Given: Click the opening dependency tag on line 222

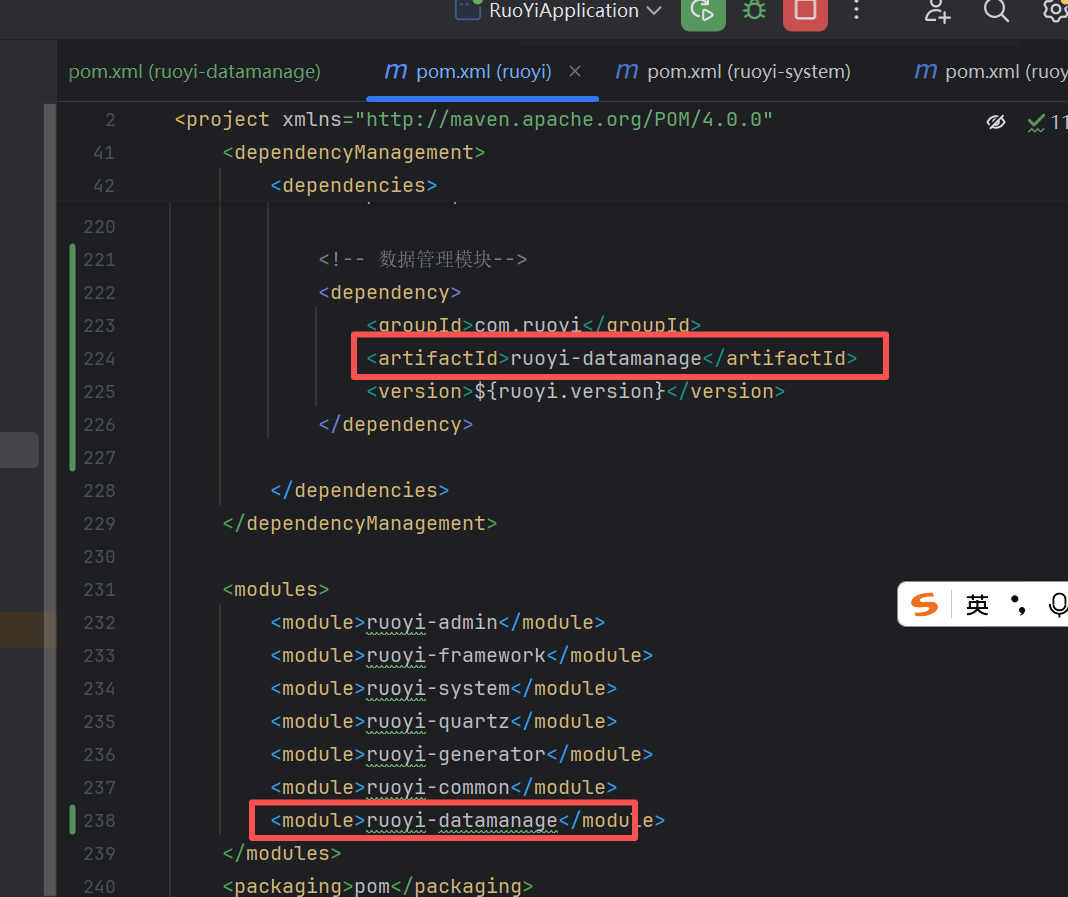Looking at the screenshot, I should point(390,293).
